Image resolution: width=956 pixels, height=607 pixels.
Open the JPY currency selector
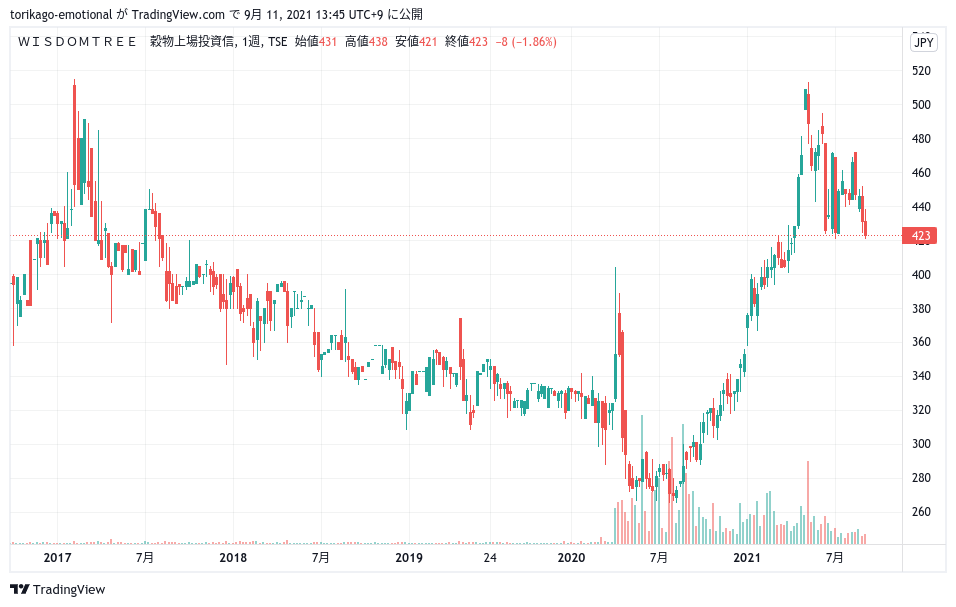[924, 42]
